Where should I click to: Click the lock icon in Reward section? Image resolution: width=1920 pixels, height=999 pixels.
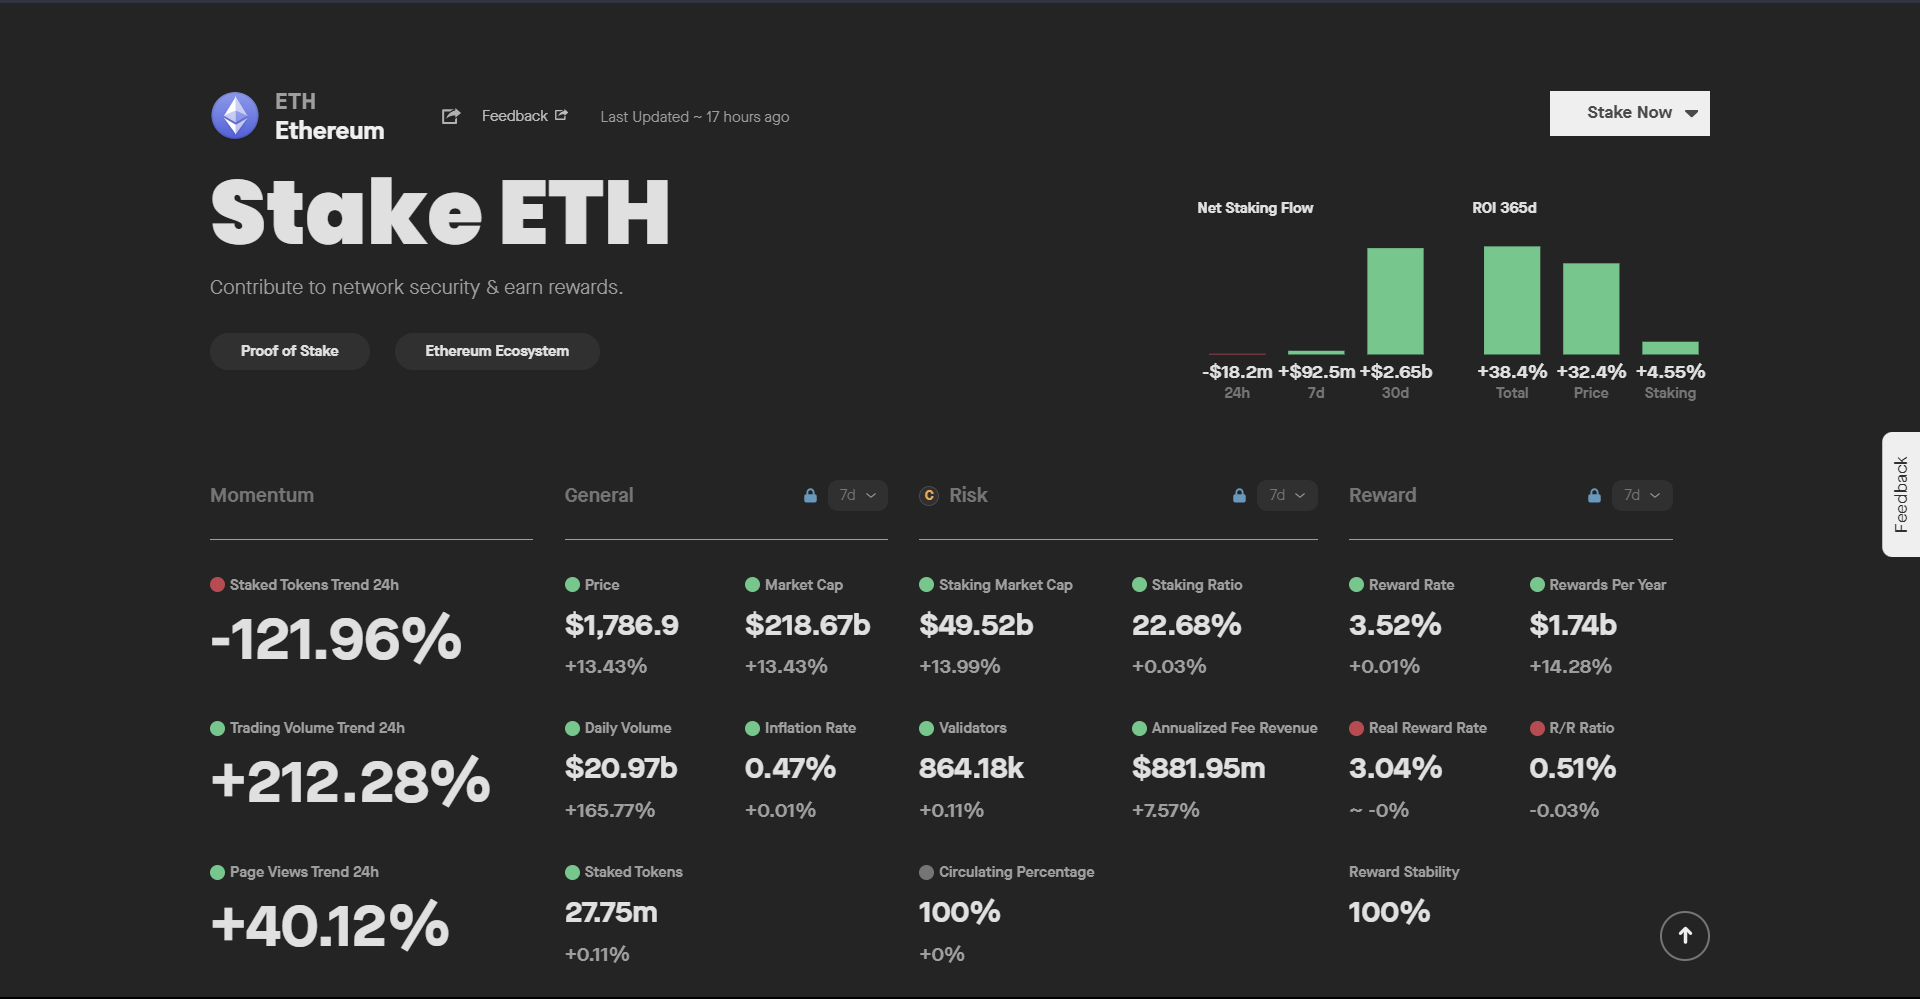pos(1594,496)
